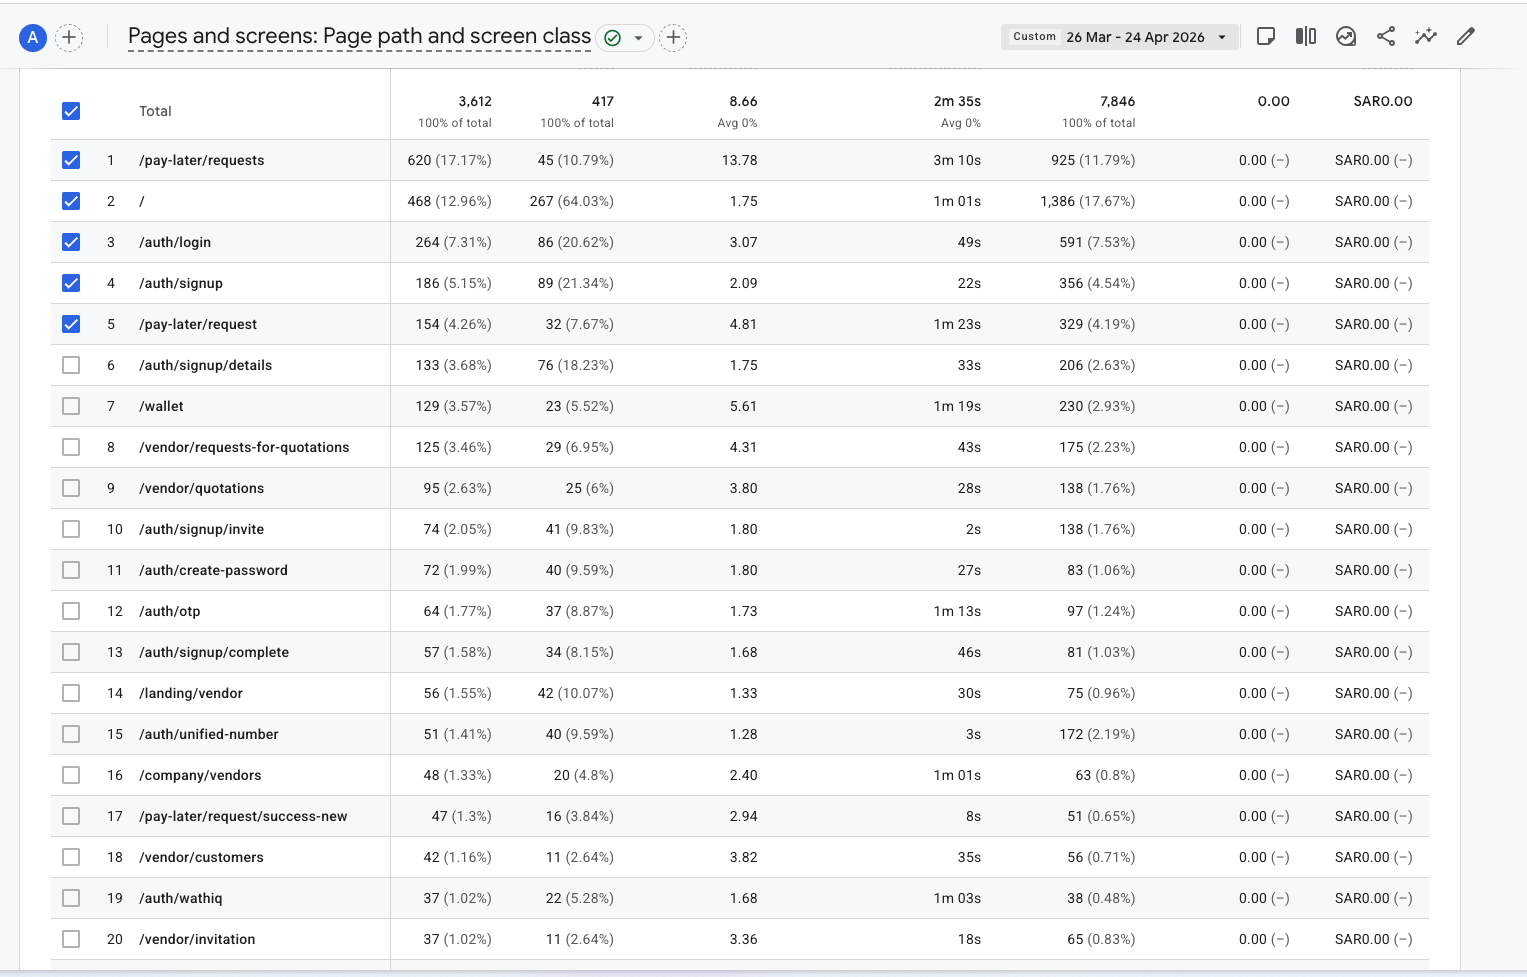1527x977 pixels.
Task: Select the /company/vendors row checkbox
Action: tap(71, 775)
